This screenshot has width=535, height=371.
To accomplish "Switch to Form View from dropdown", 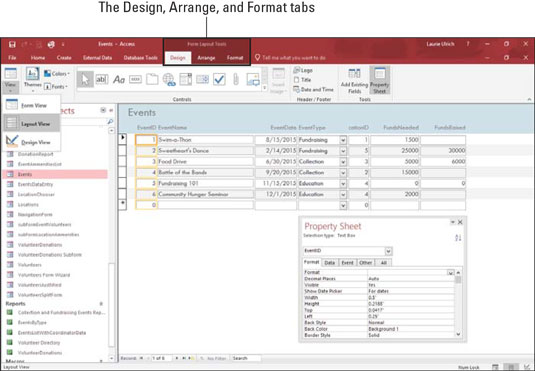I will click(x=31, y=105).
